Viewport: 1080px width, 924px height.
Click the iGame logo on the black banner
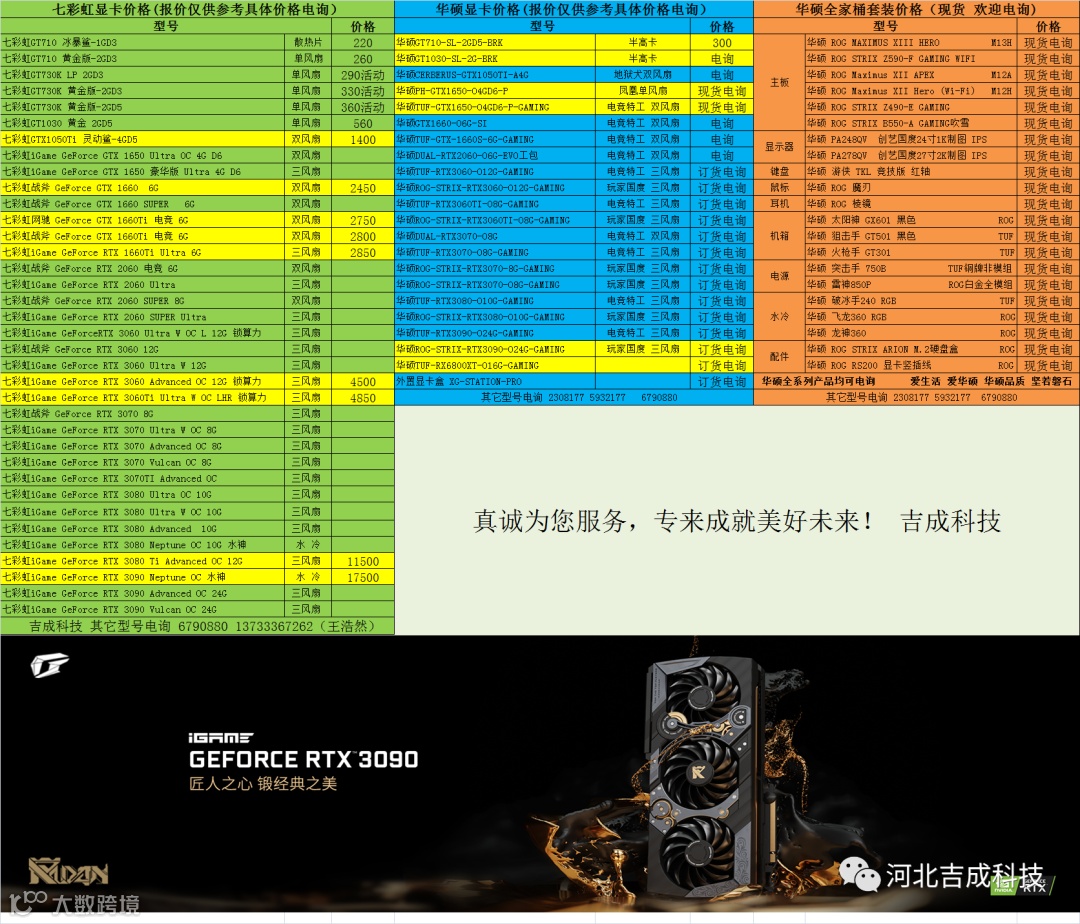[50, 665]
